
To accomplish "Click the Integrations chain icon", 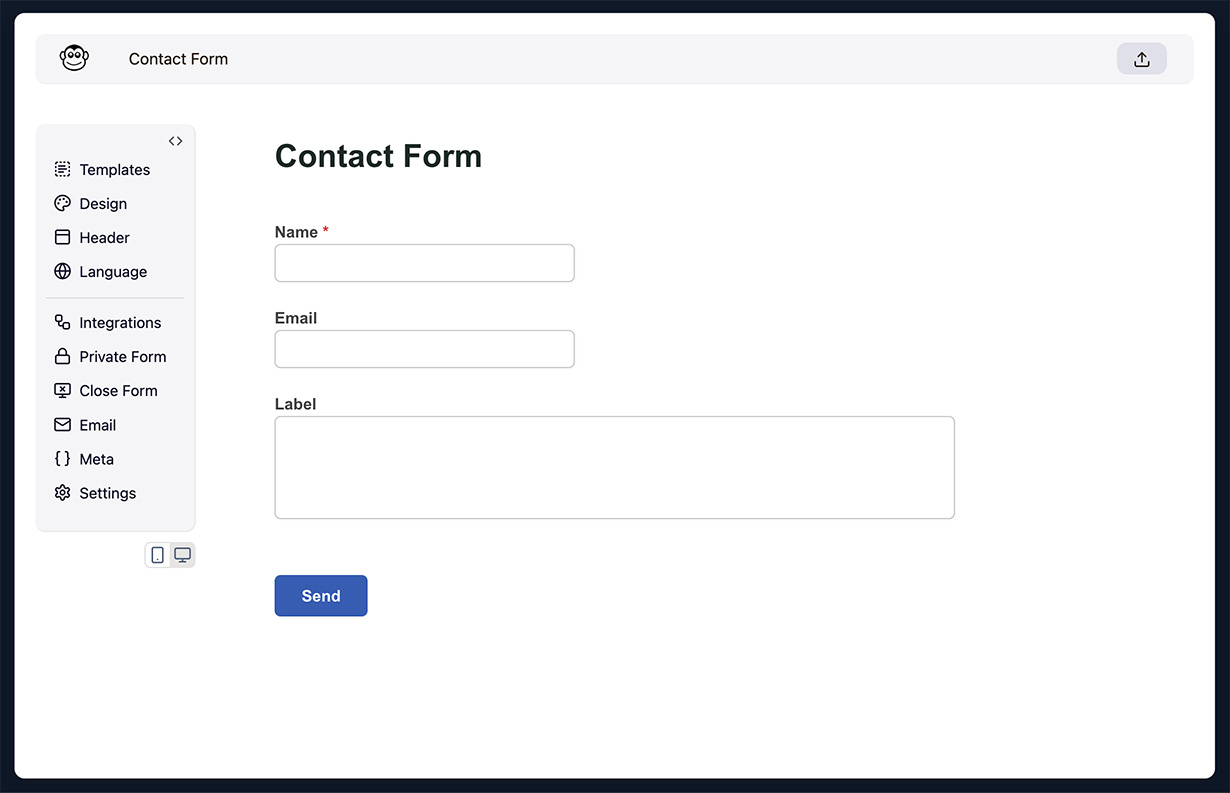I will (x=62, y=322).
